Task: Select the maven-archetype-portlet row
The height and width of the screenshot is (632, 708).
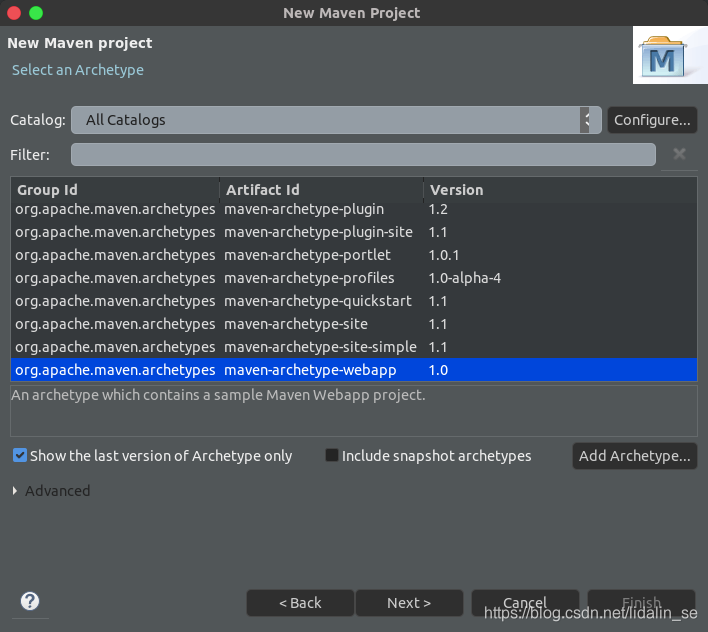Action: (354, 255)
